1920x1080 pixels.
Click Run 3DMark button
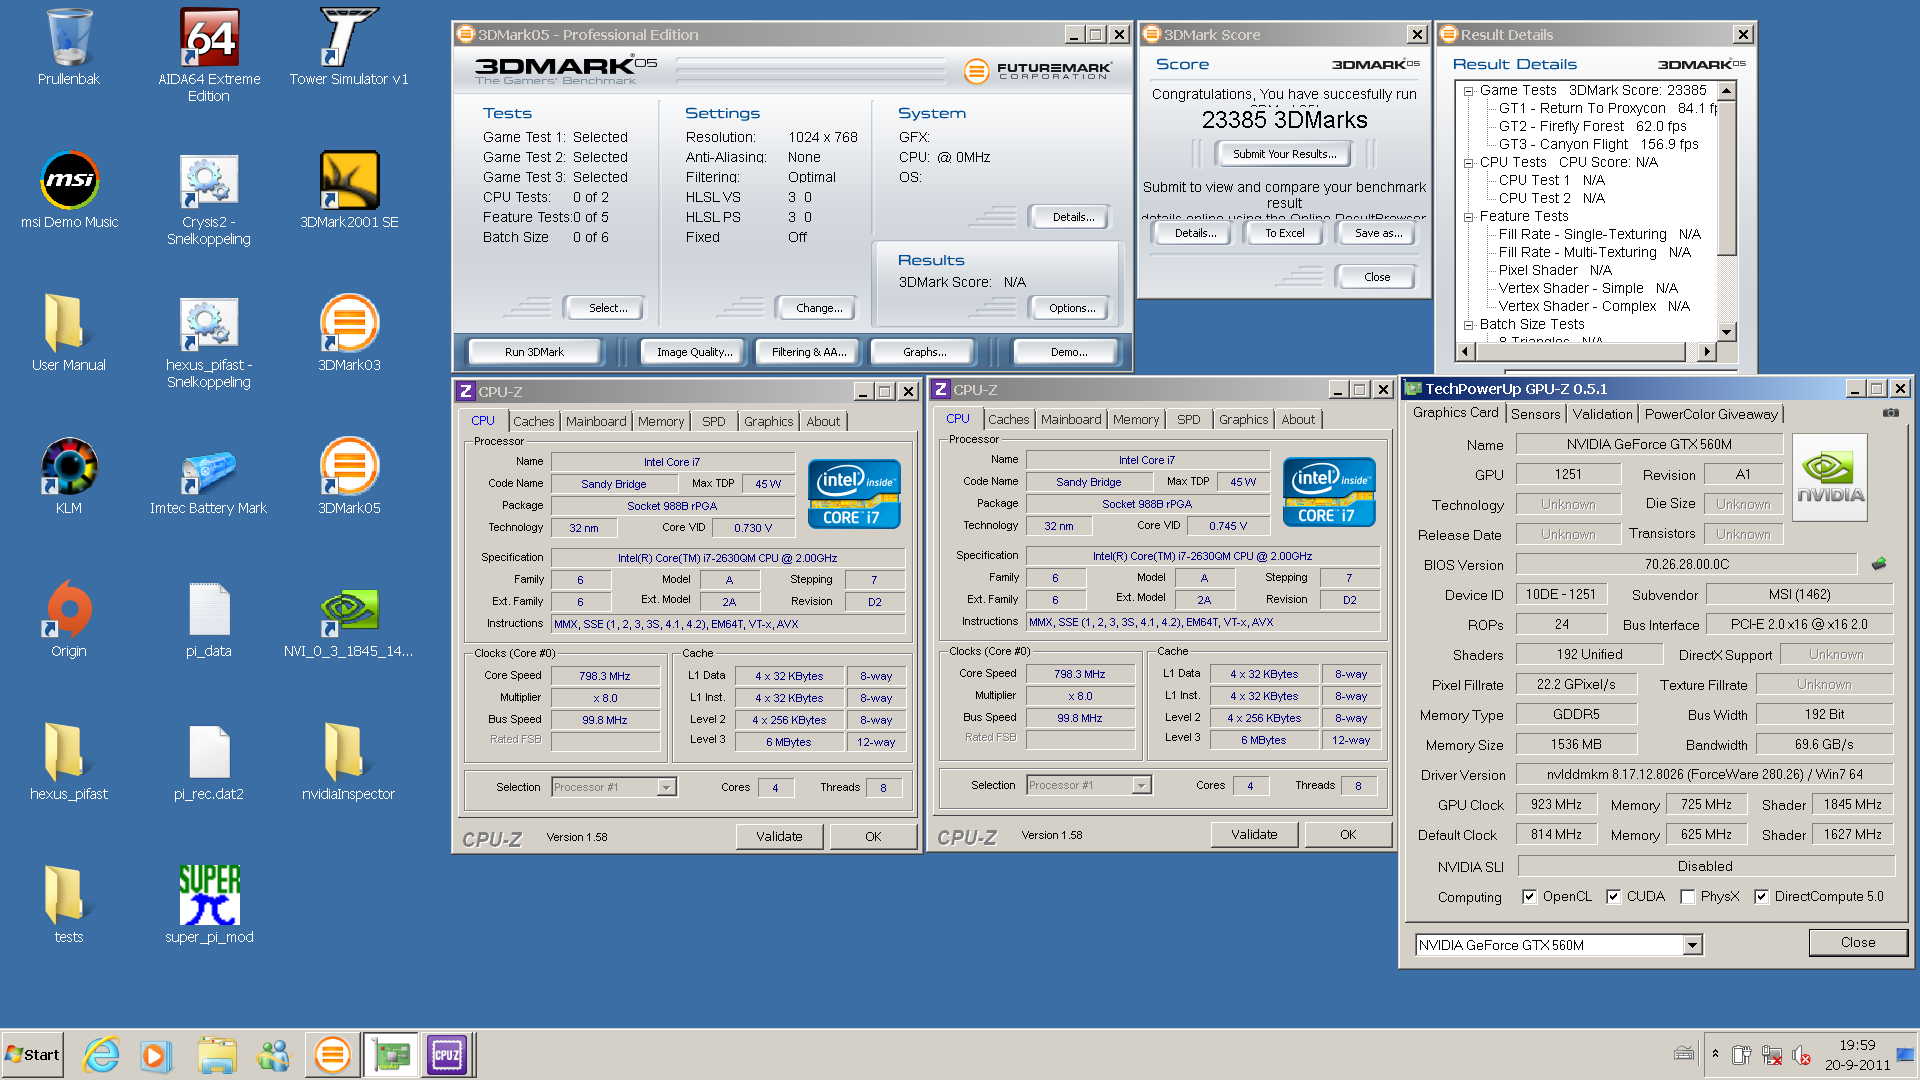click(x=534, y=352)
